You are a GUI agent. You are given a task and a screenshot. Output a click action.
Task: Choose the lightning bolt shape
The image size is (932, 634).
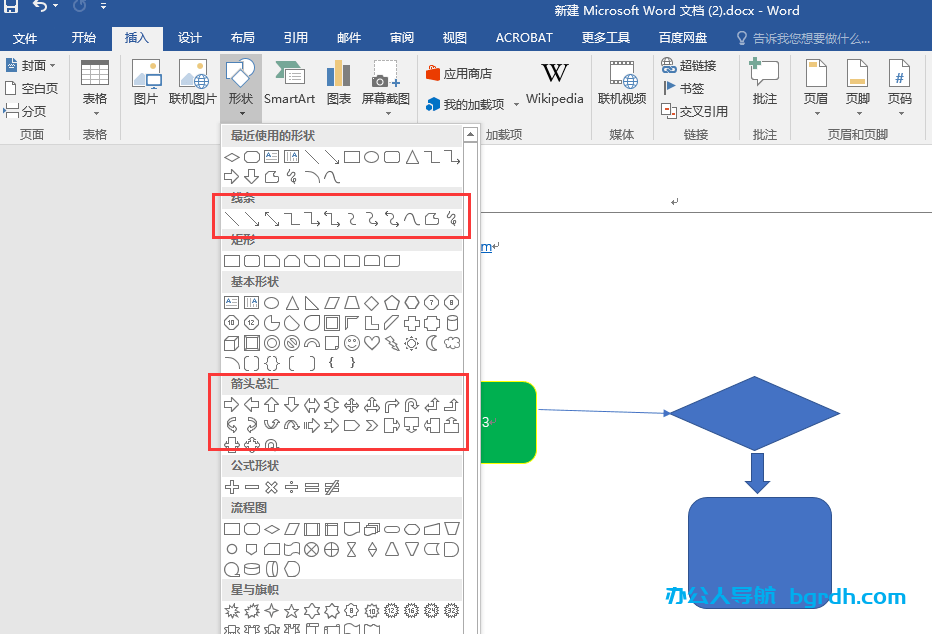(x=392, y=343)
